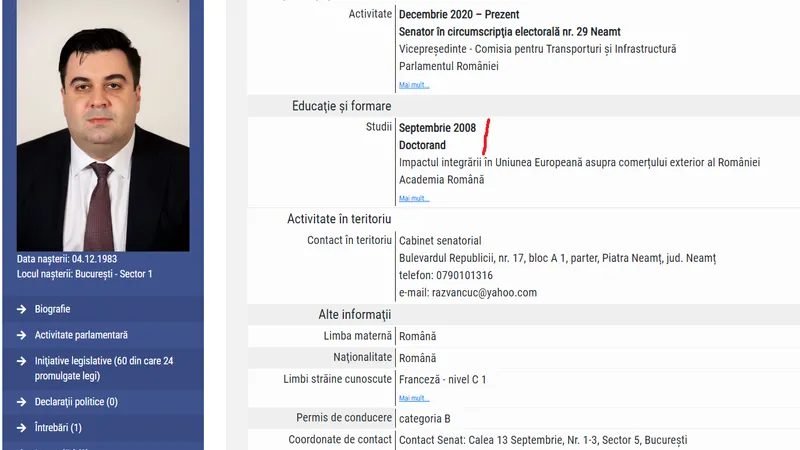800x450 pixels.
Task: Click 'Academia Română' institution text
Action: click(x=441, y=180)
